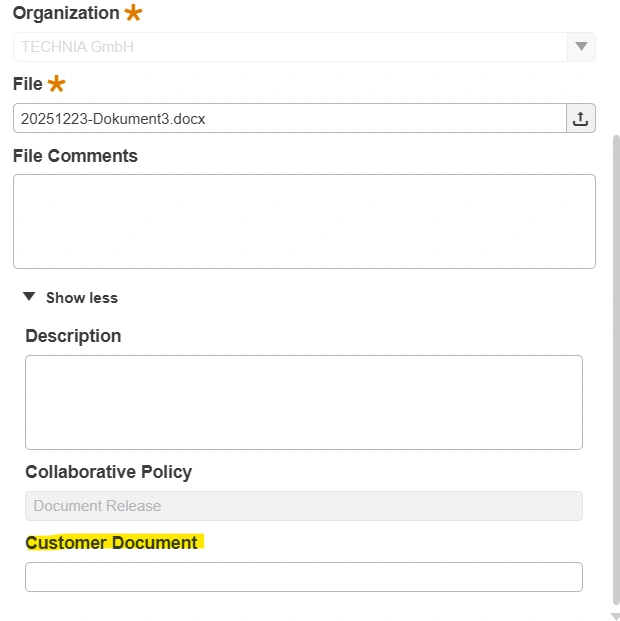Click the Organization label

(66, 13)
